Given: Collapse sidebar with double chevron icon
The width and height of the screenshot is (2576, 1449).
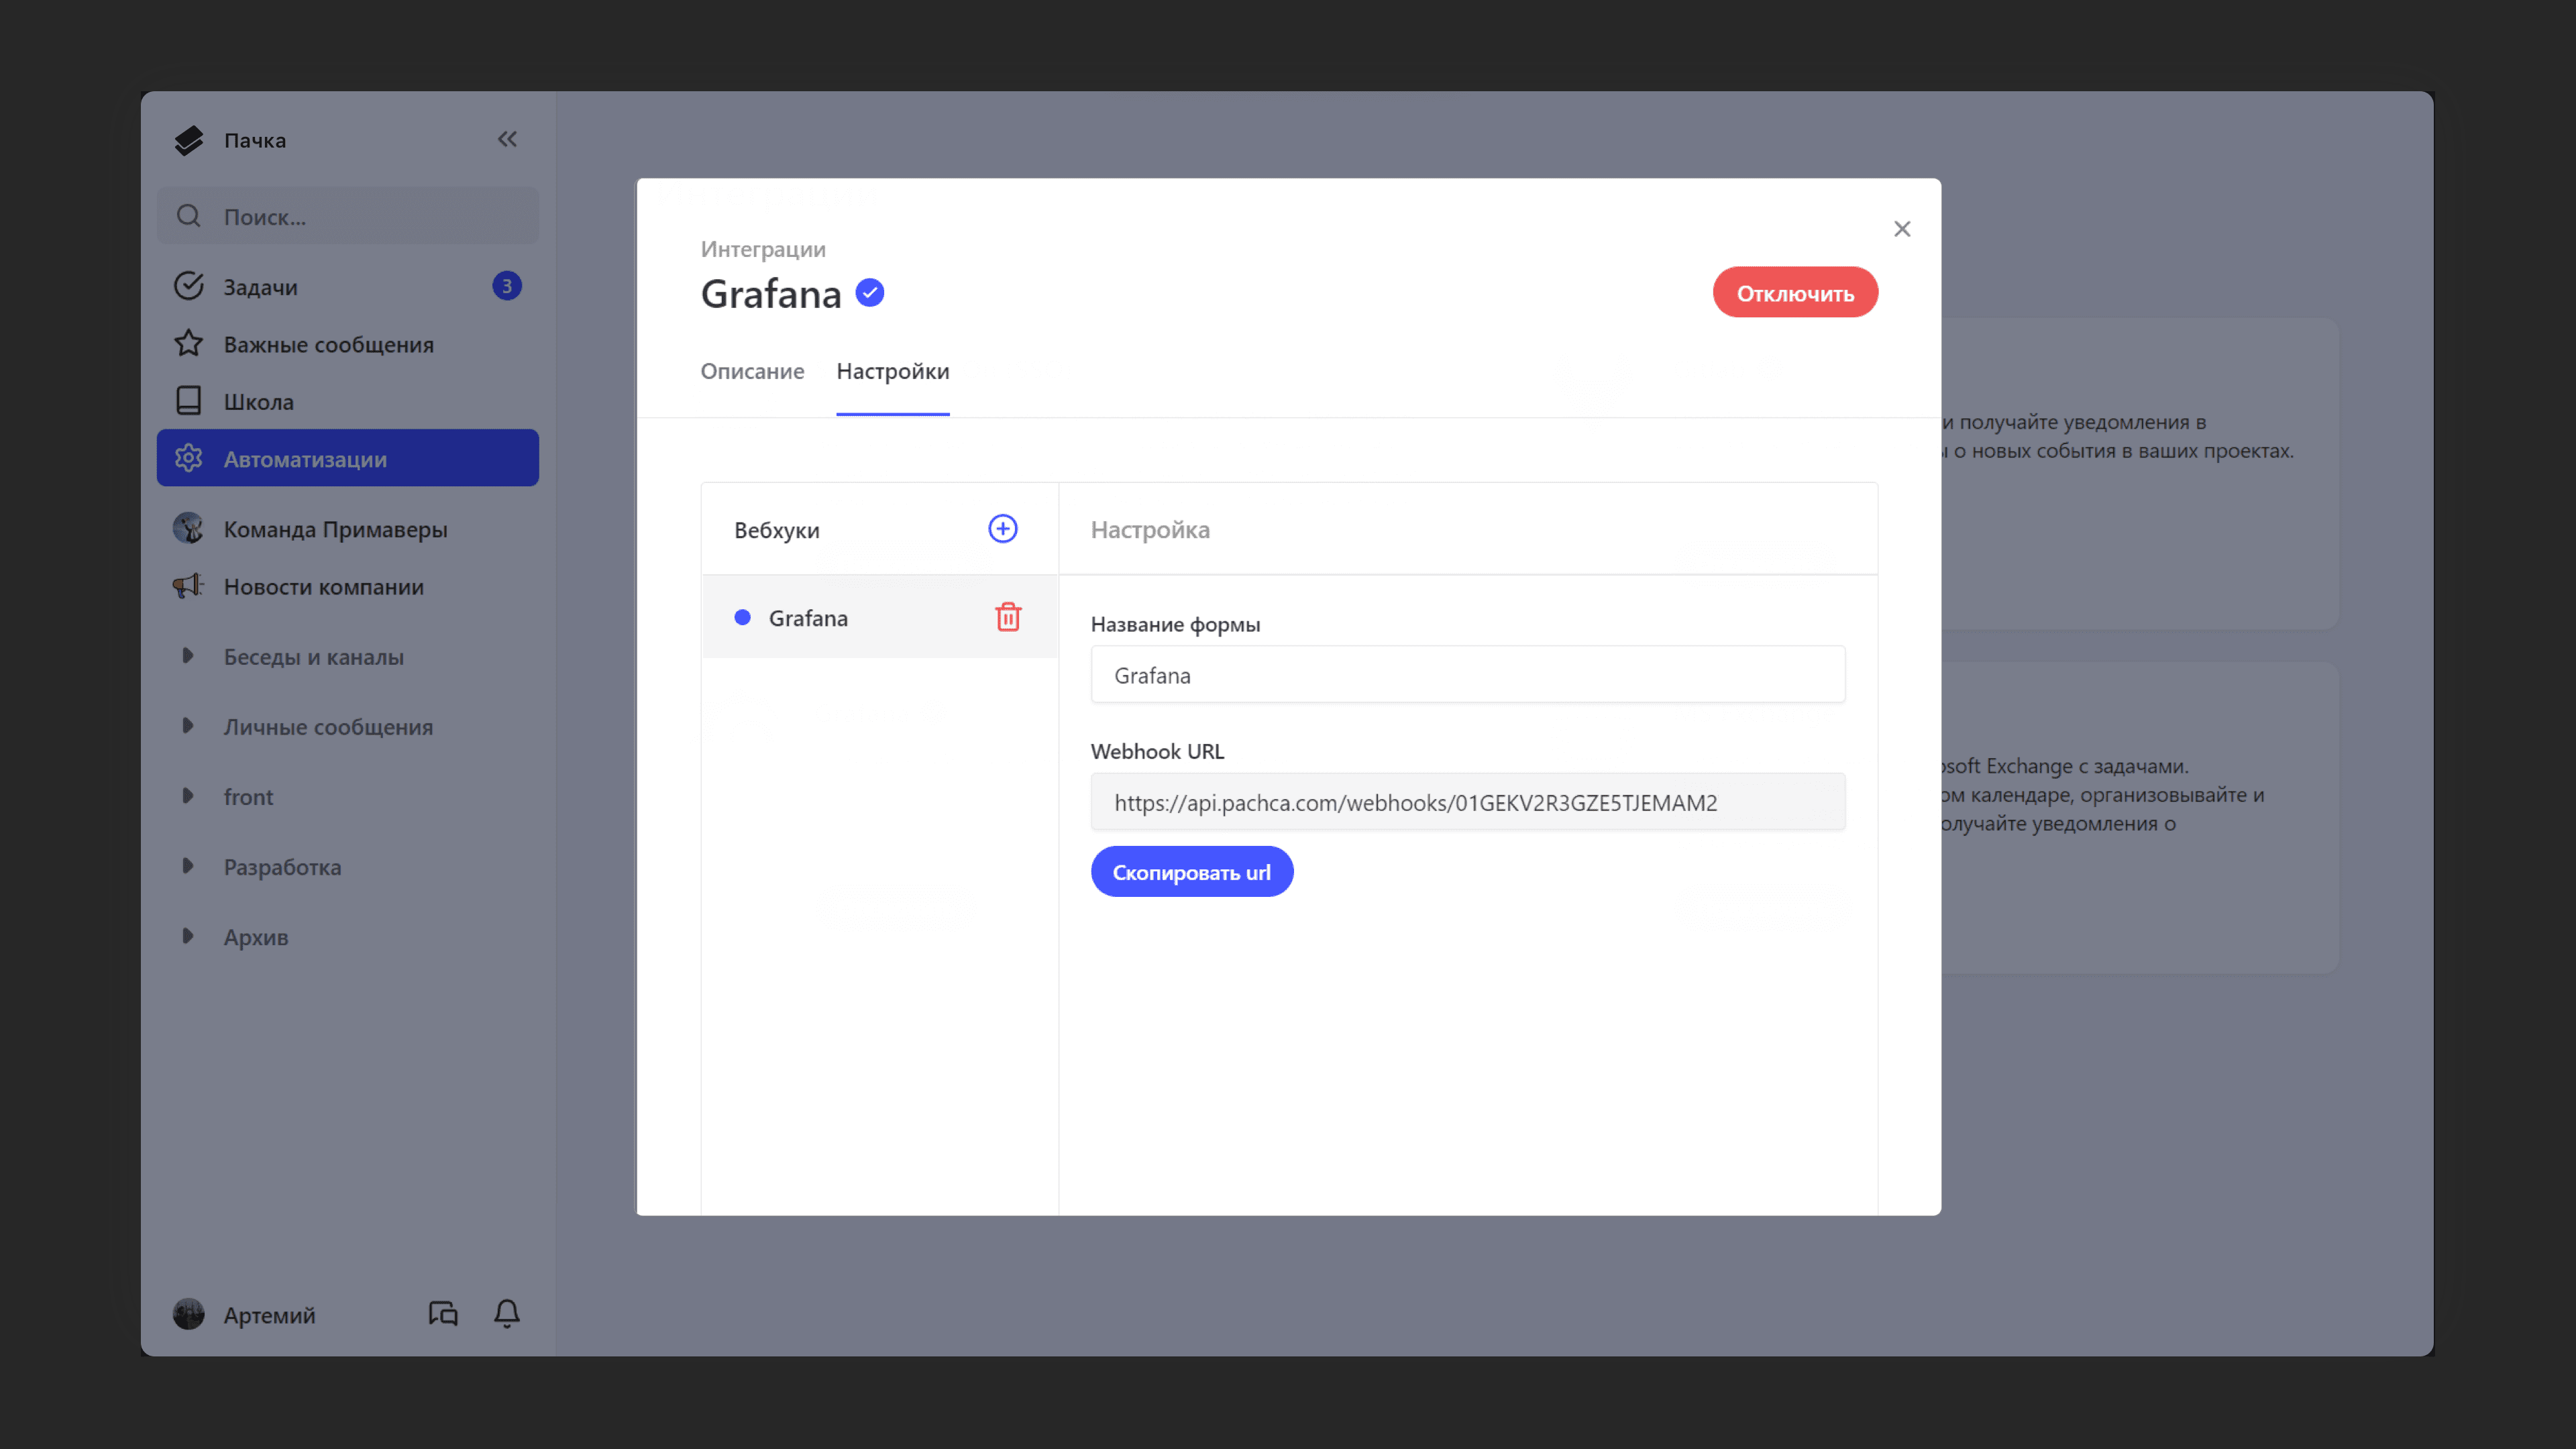Looking at the screenshot, I should point(507,139).
